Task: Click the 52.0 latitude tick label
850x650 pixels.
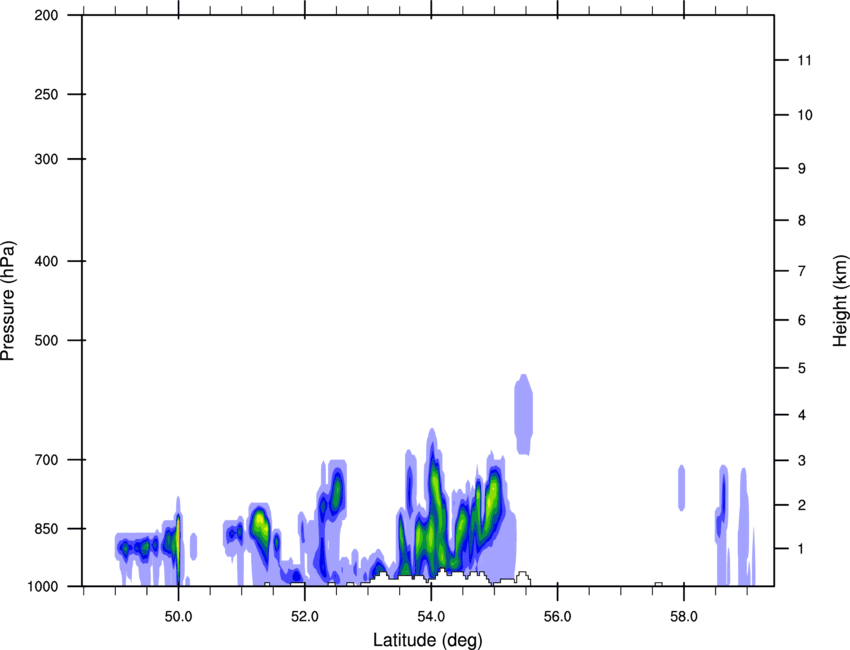Action: (x=305, y=617)
